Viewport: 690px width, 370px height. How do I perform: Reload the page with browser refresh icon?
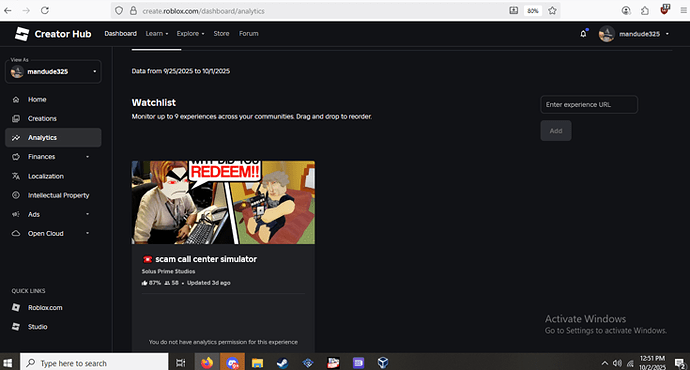click(45, 11)
